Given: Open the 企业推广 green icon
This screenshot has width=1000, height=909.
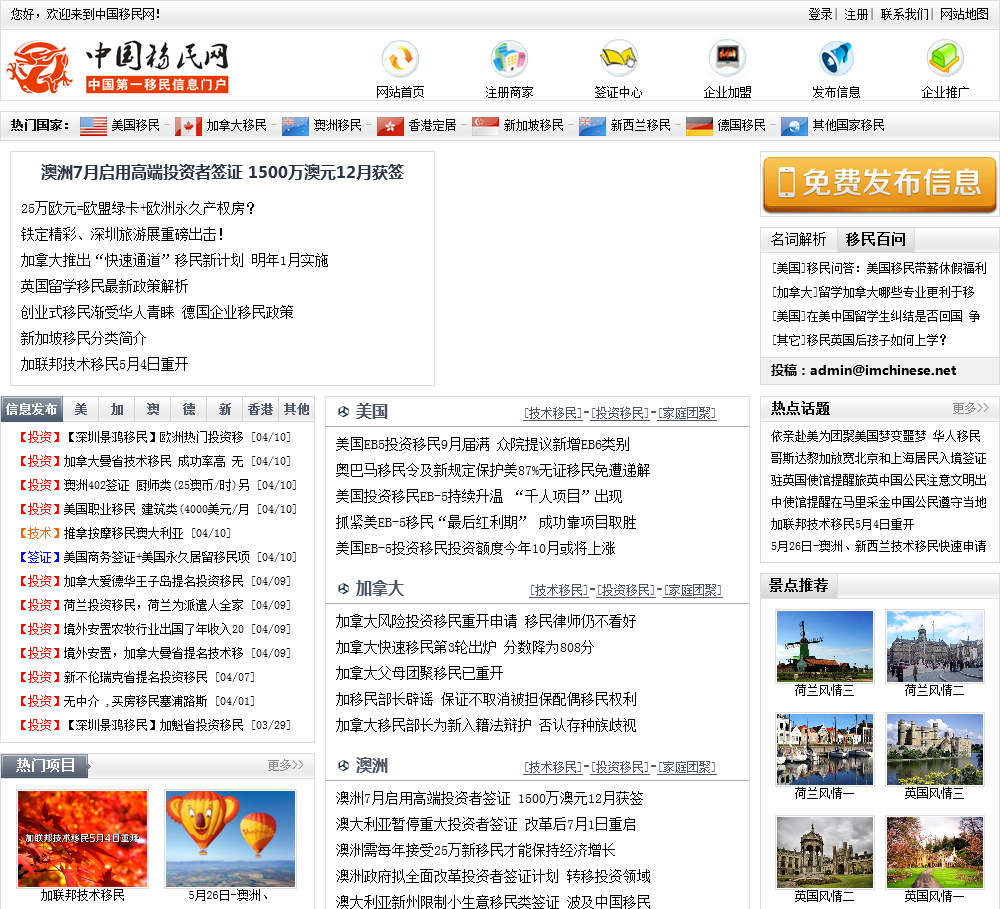Looking at the screenshot, I should click(945, 59).
